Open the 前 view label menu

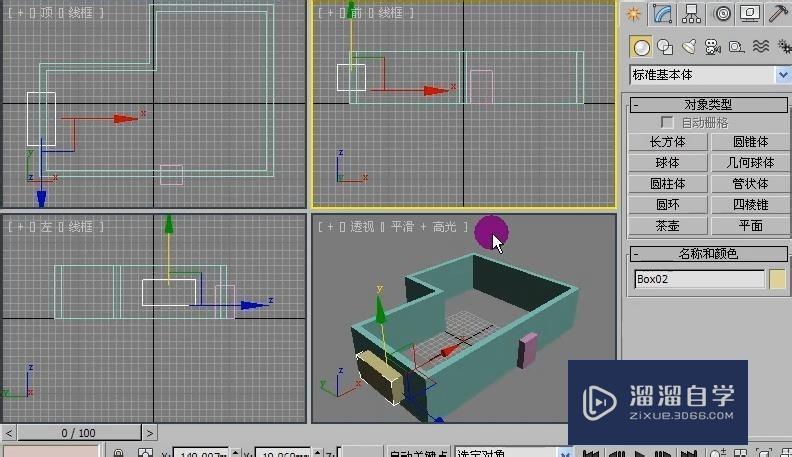357,13
